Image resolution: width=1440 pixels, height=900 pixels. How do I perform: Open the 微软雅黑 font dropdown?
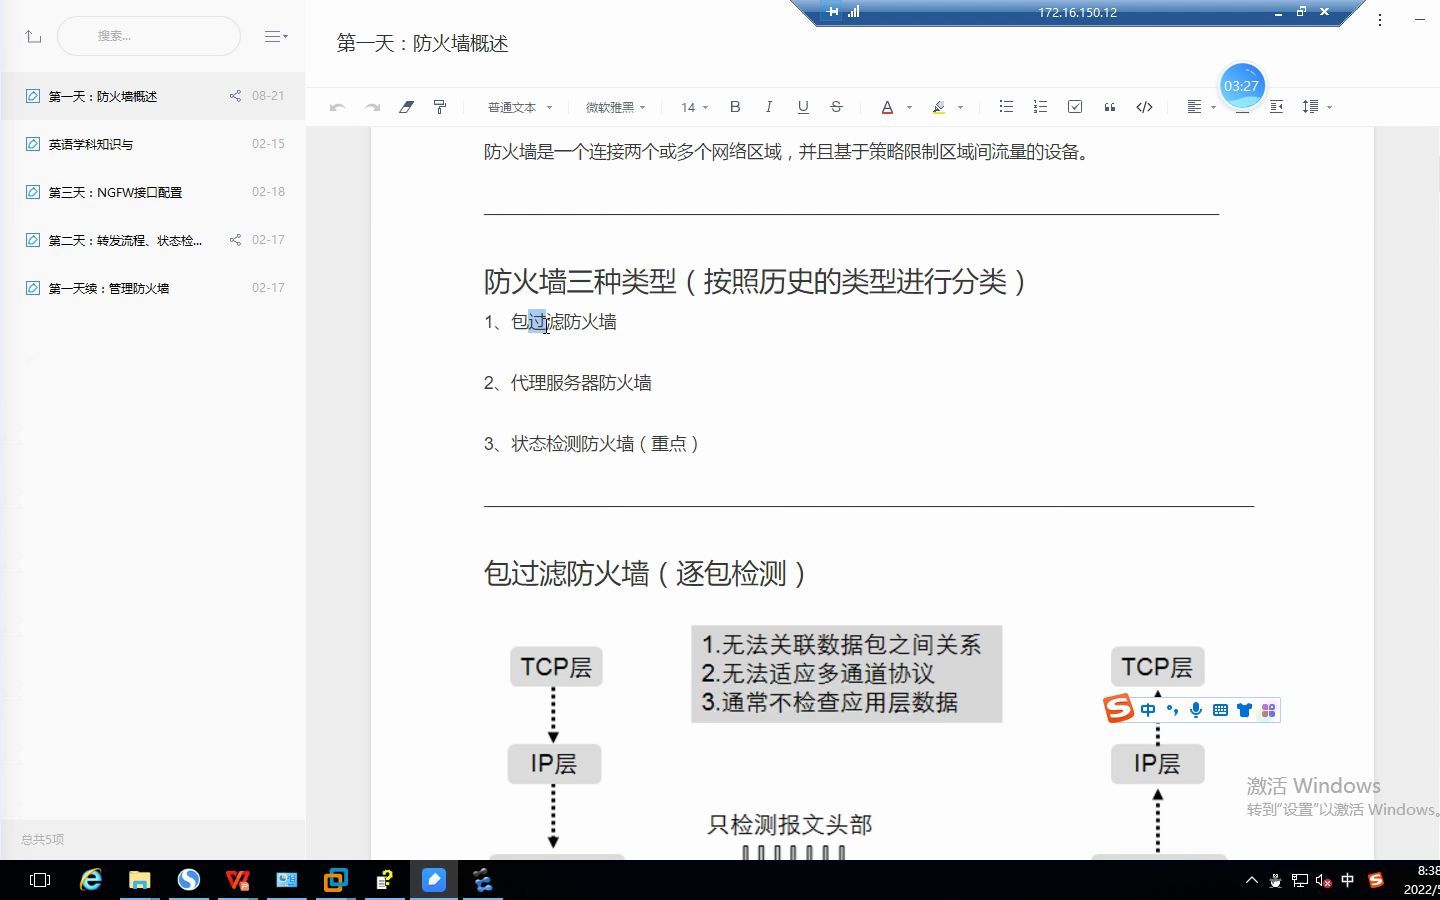615,107
